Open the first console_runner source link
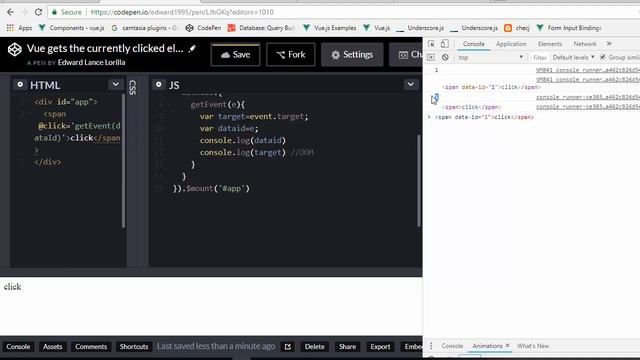This screenshot has width=640, height=360. (588, 70)
